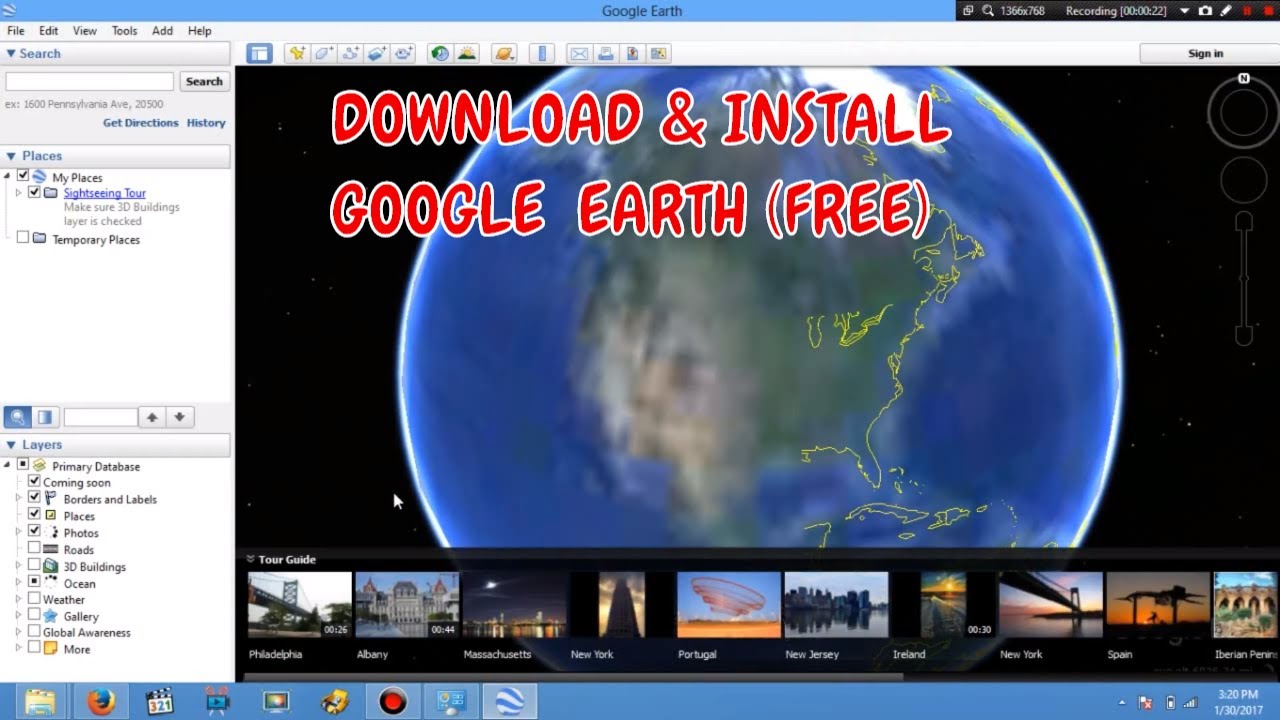This screenshot has height=720, width=1280.
Task: Click the Tour Guide horizontal scrollbar
Action: 573,677
